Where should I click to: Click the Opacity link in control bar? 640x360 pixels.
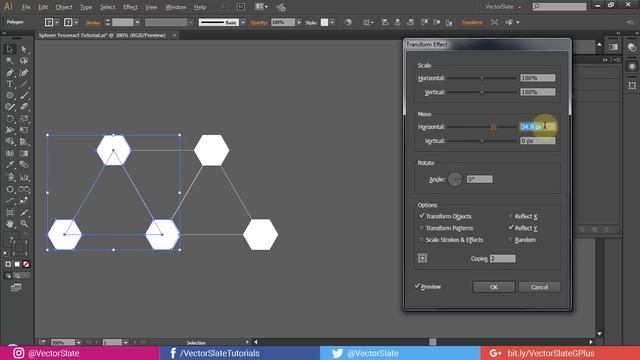(x=259, y=22)
